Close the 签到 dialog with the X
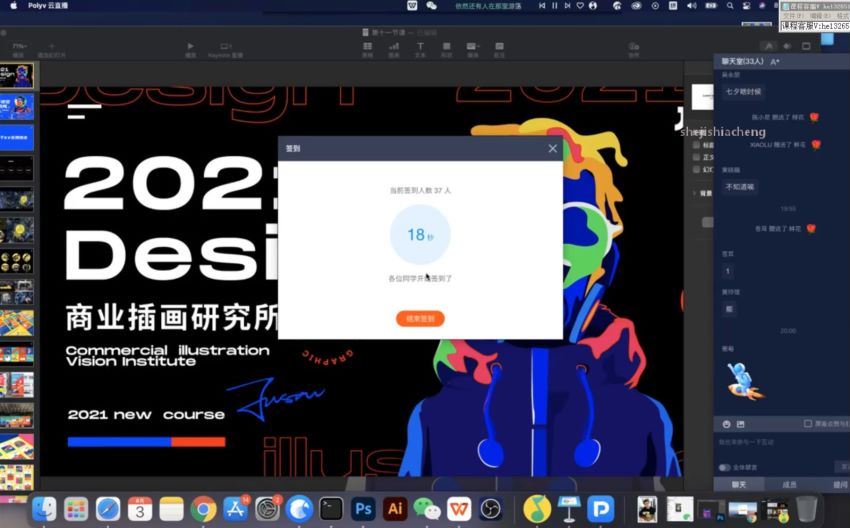This screenshot has height=528, width=850. coord(552,149)
